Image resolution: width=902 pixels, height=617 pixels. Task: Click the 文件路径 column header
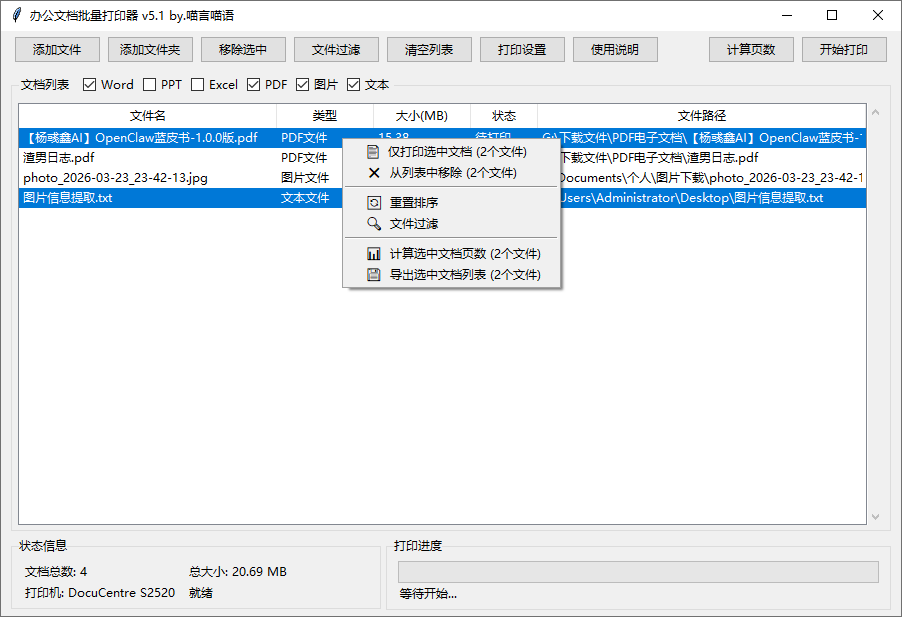pos(701,116)
